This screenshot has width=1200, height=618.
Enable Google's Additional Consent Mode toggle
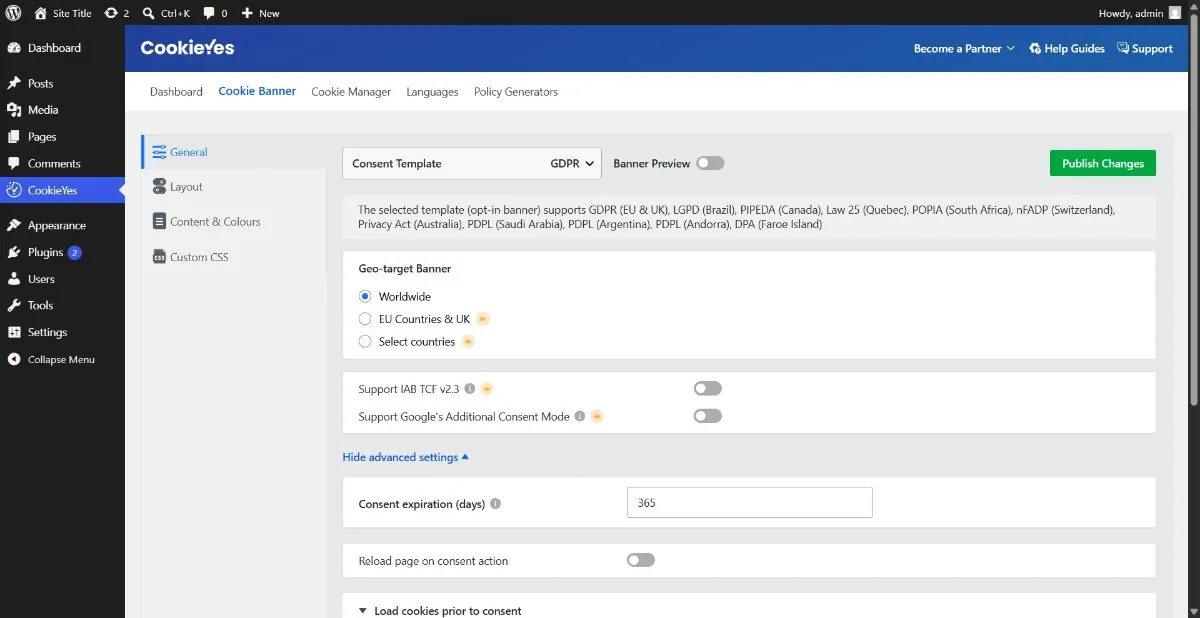[x=707, y=416]
